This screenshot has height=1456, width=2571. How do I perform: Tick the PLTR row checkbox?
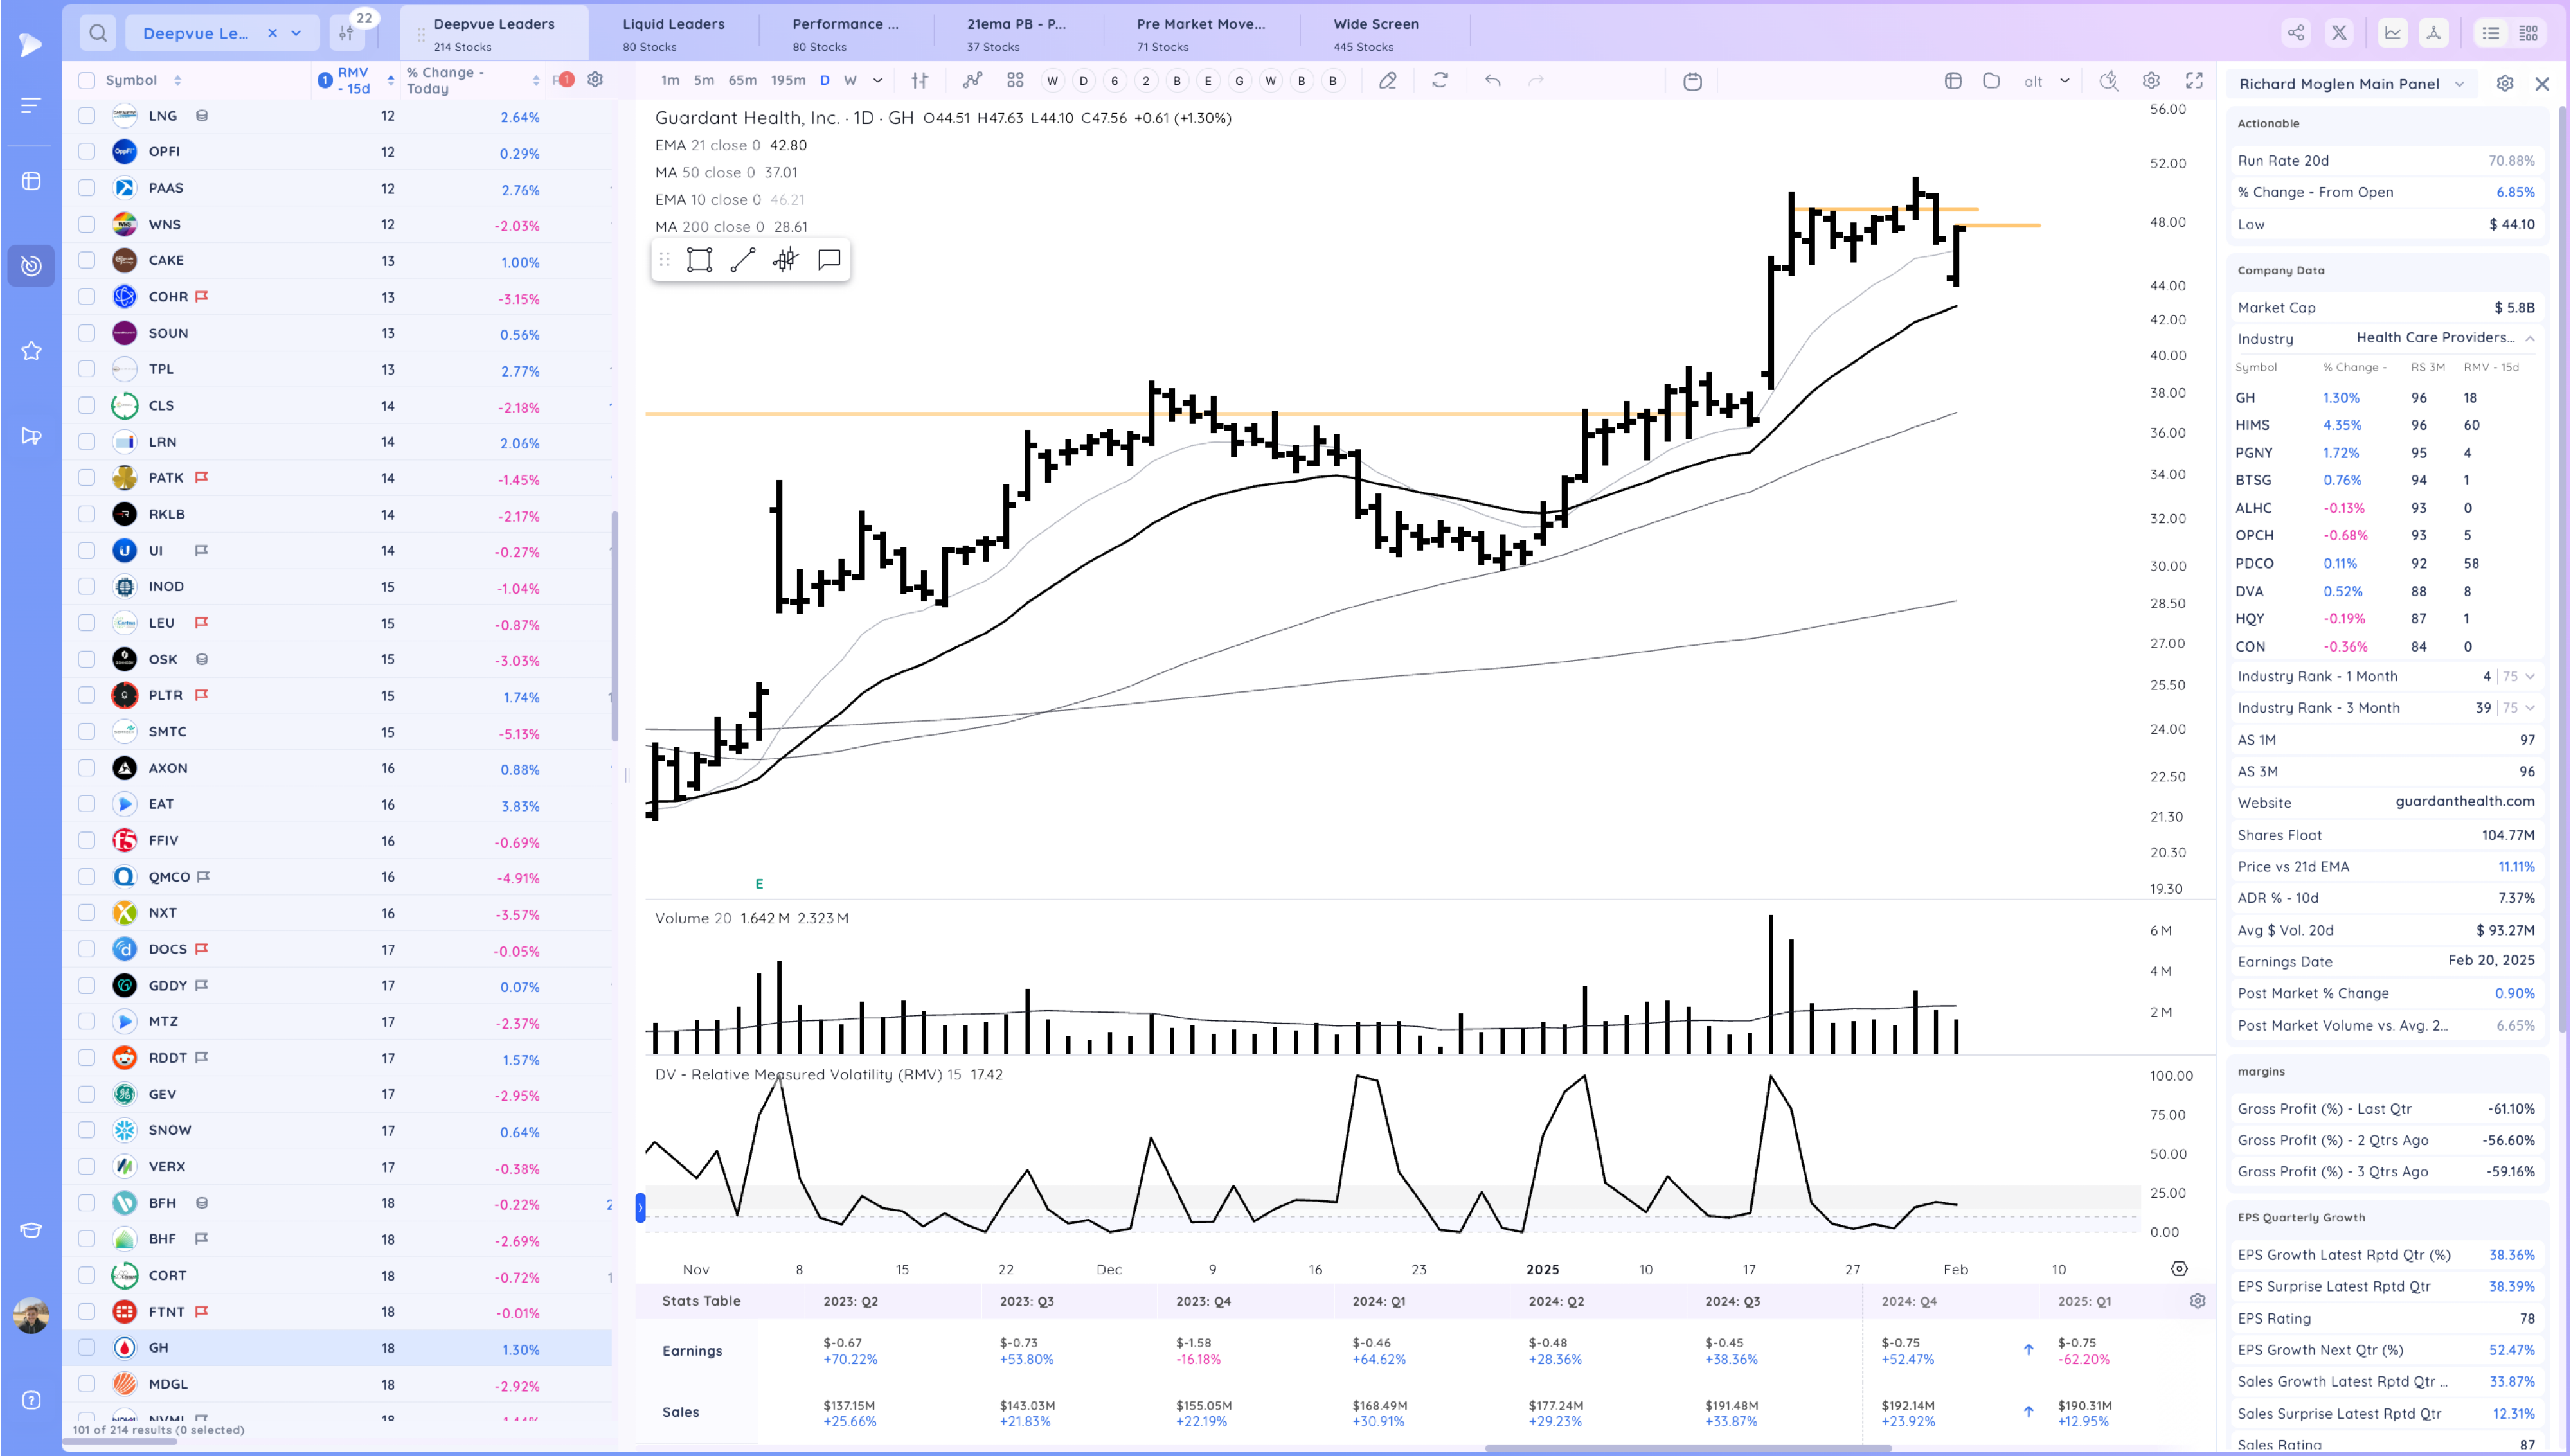point(87,695)
